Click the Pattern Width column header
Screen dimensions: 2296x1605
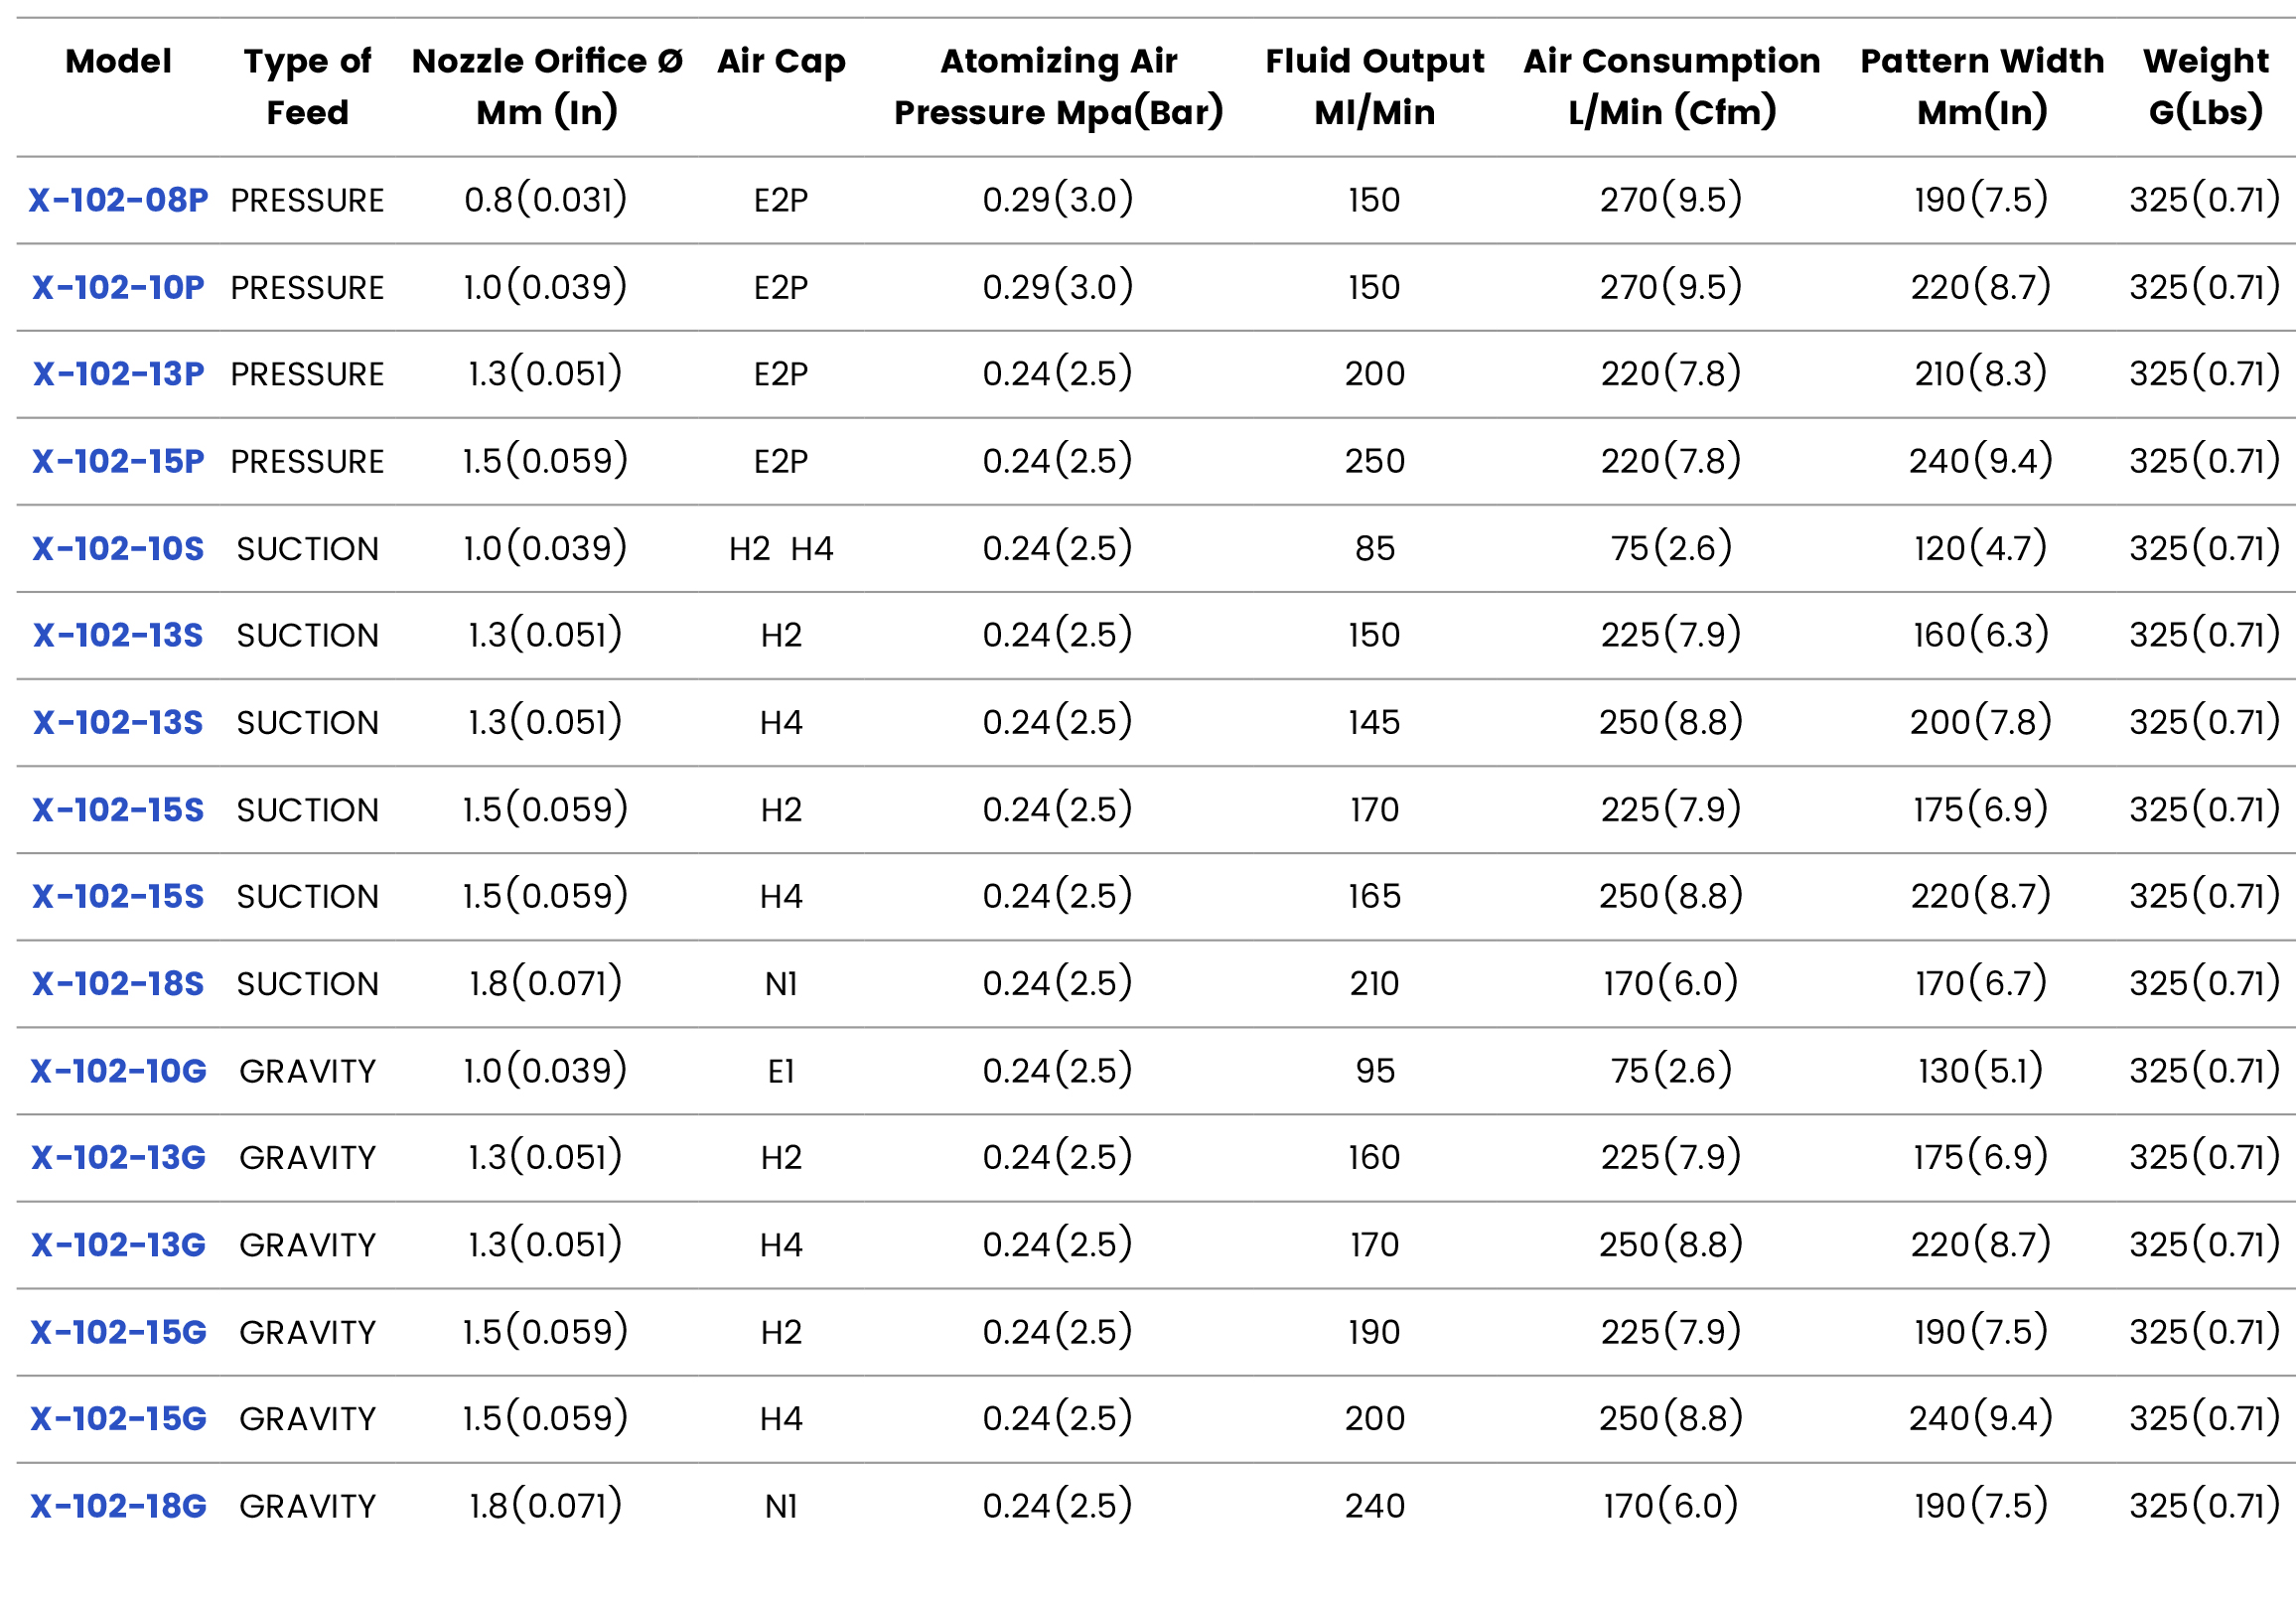(x=1981, y=86)
